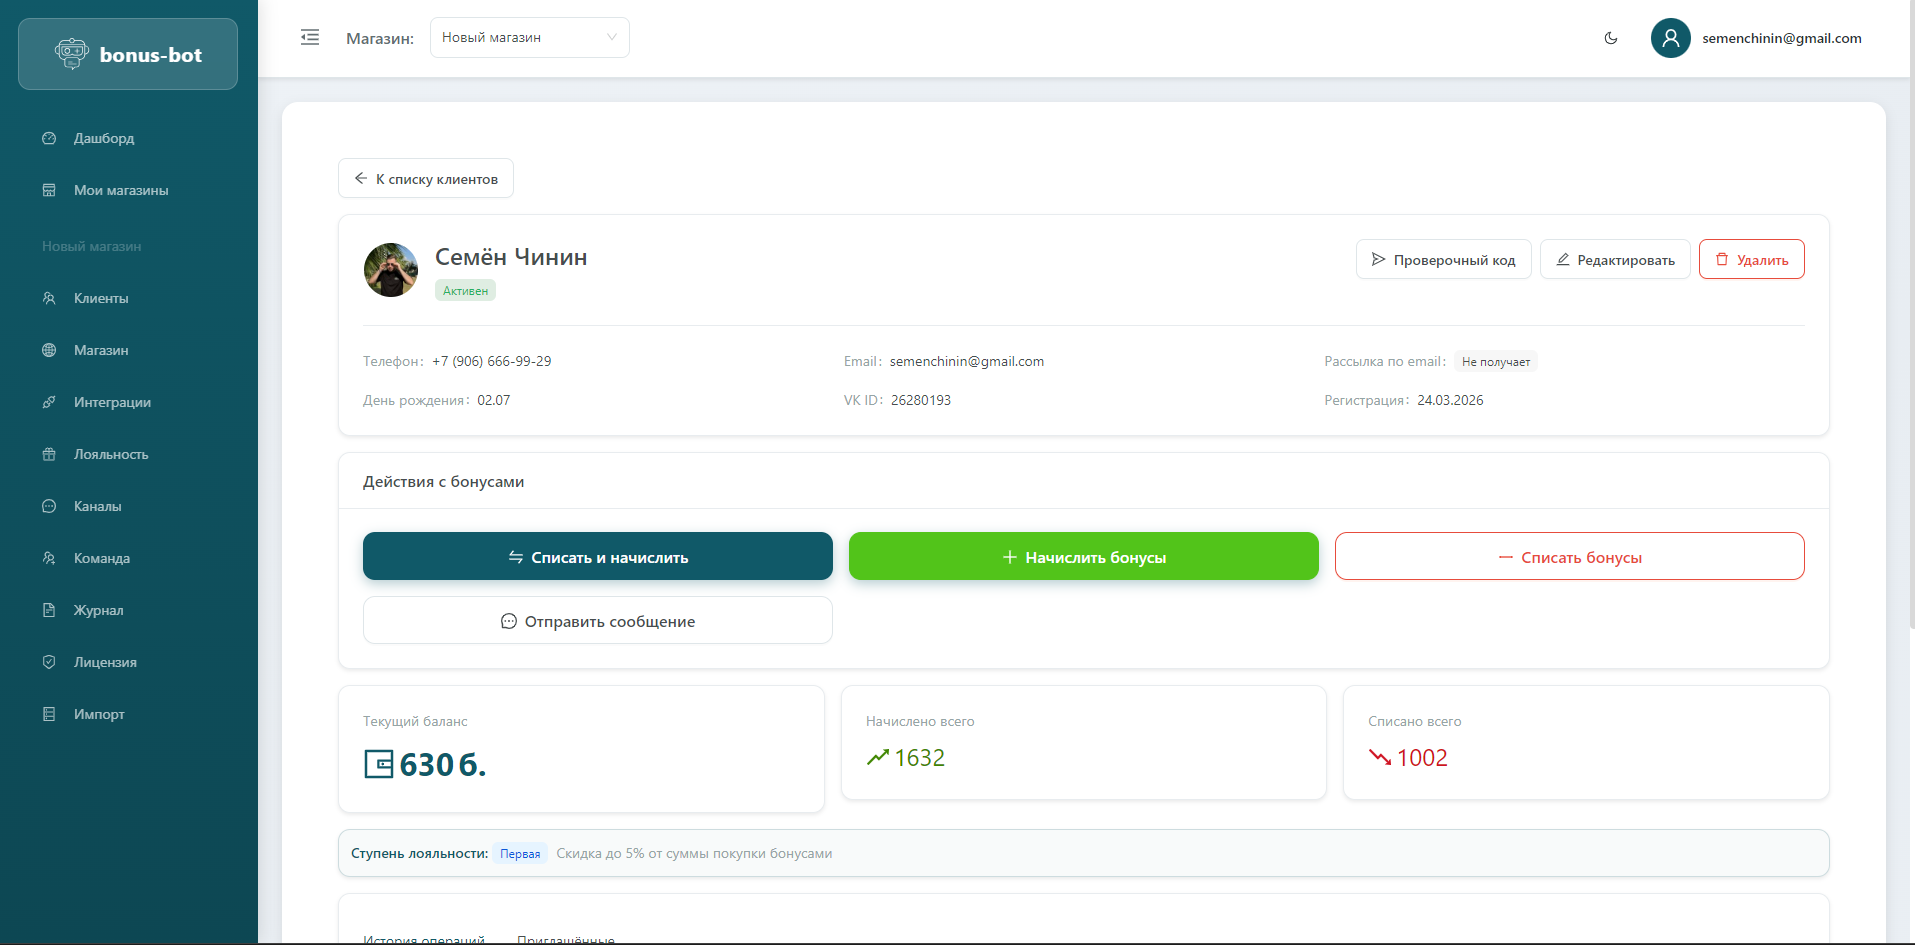The height and width of the screenshot is (945, 1915).
Task: Open Дашборд via its gauge icon
Action: tap(49, 138)
